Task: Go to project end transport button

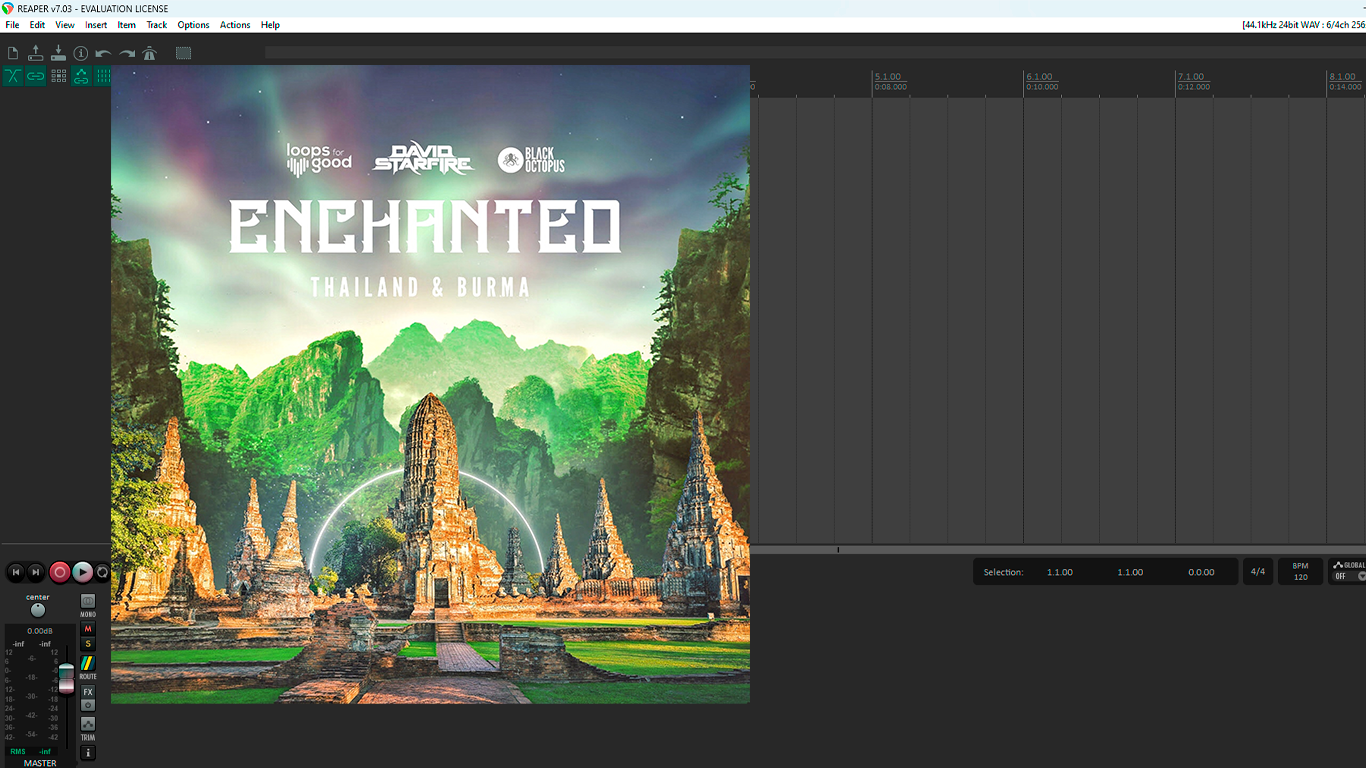Action: point(35,572)
